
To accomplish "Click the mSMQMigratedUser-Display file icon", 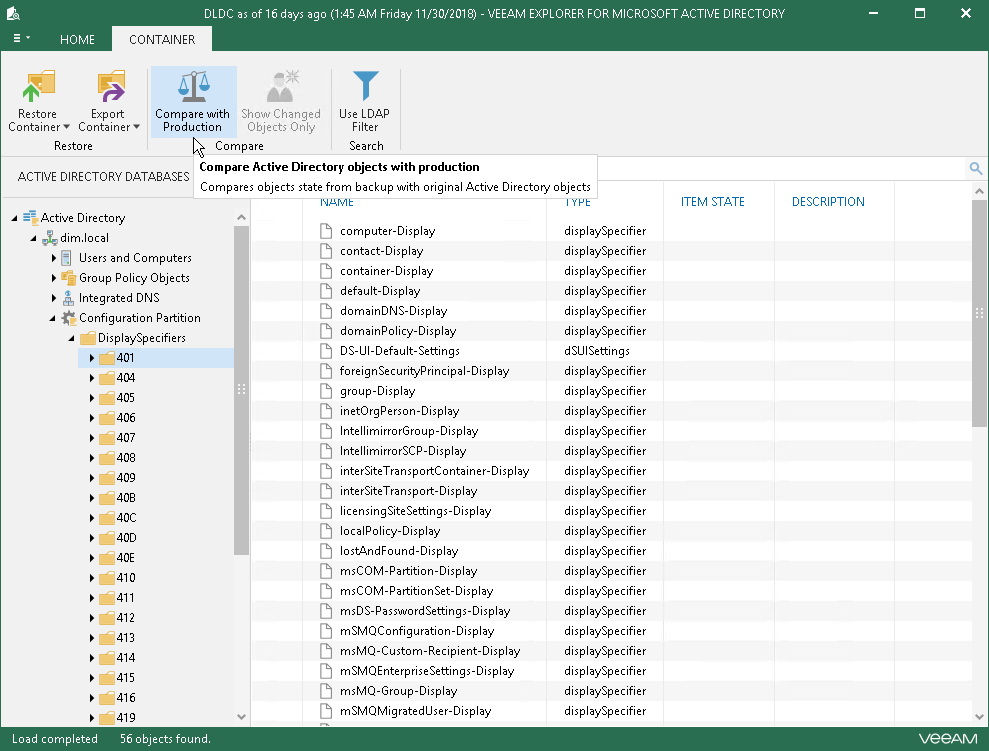I will pyautogui.click(x=325, y=711).
